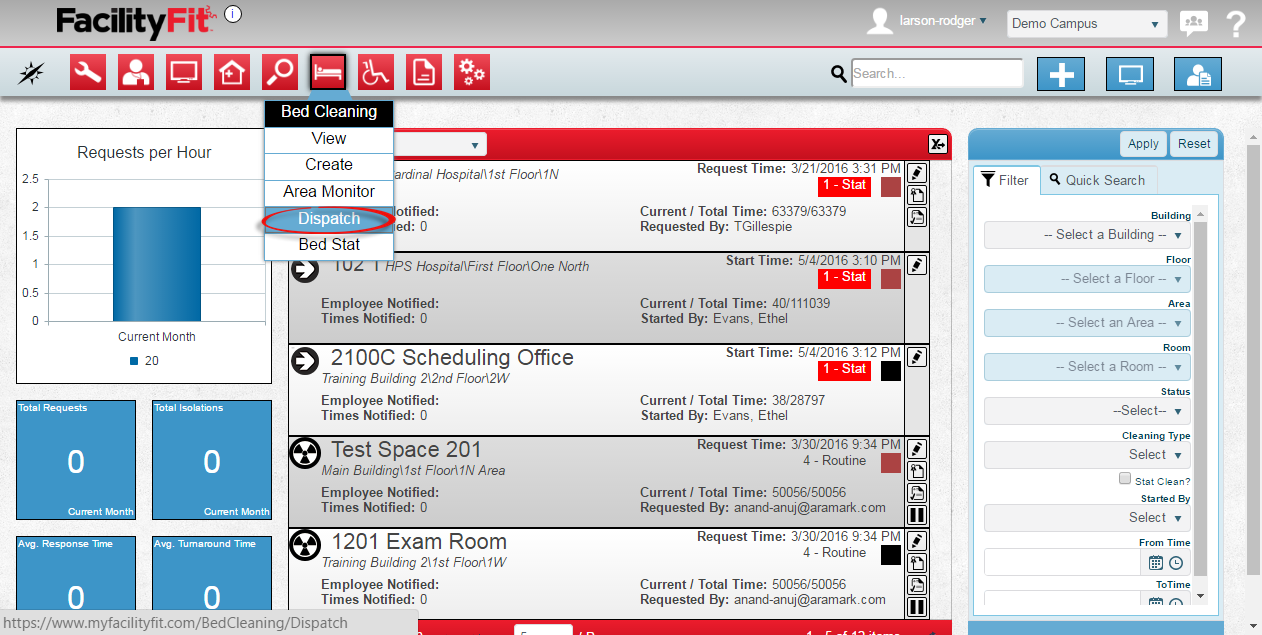Select Dispatch from Bed Cleaning menu
The width and height of the screenshot is (1262, 635).
328,219
